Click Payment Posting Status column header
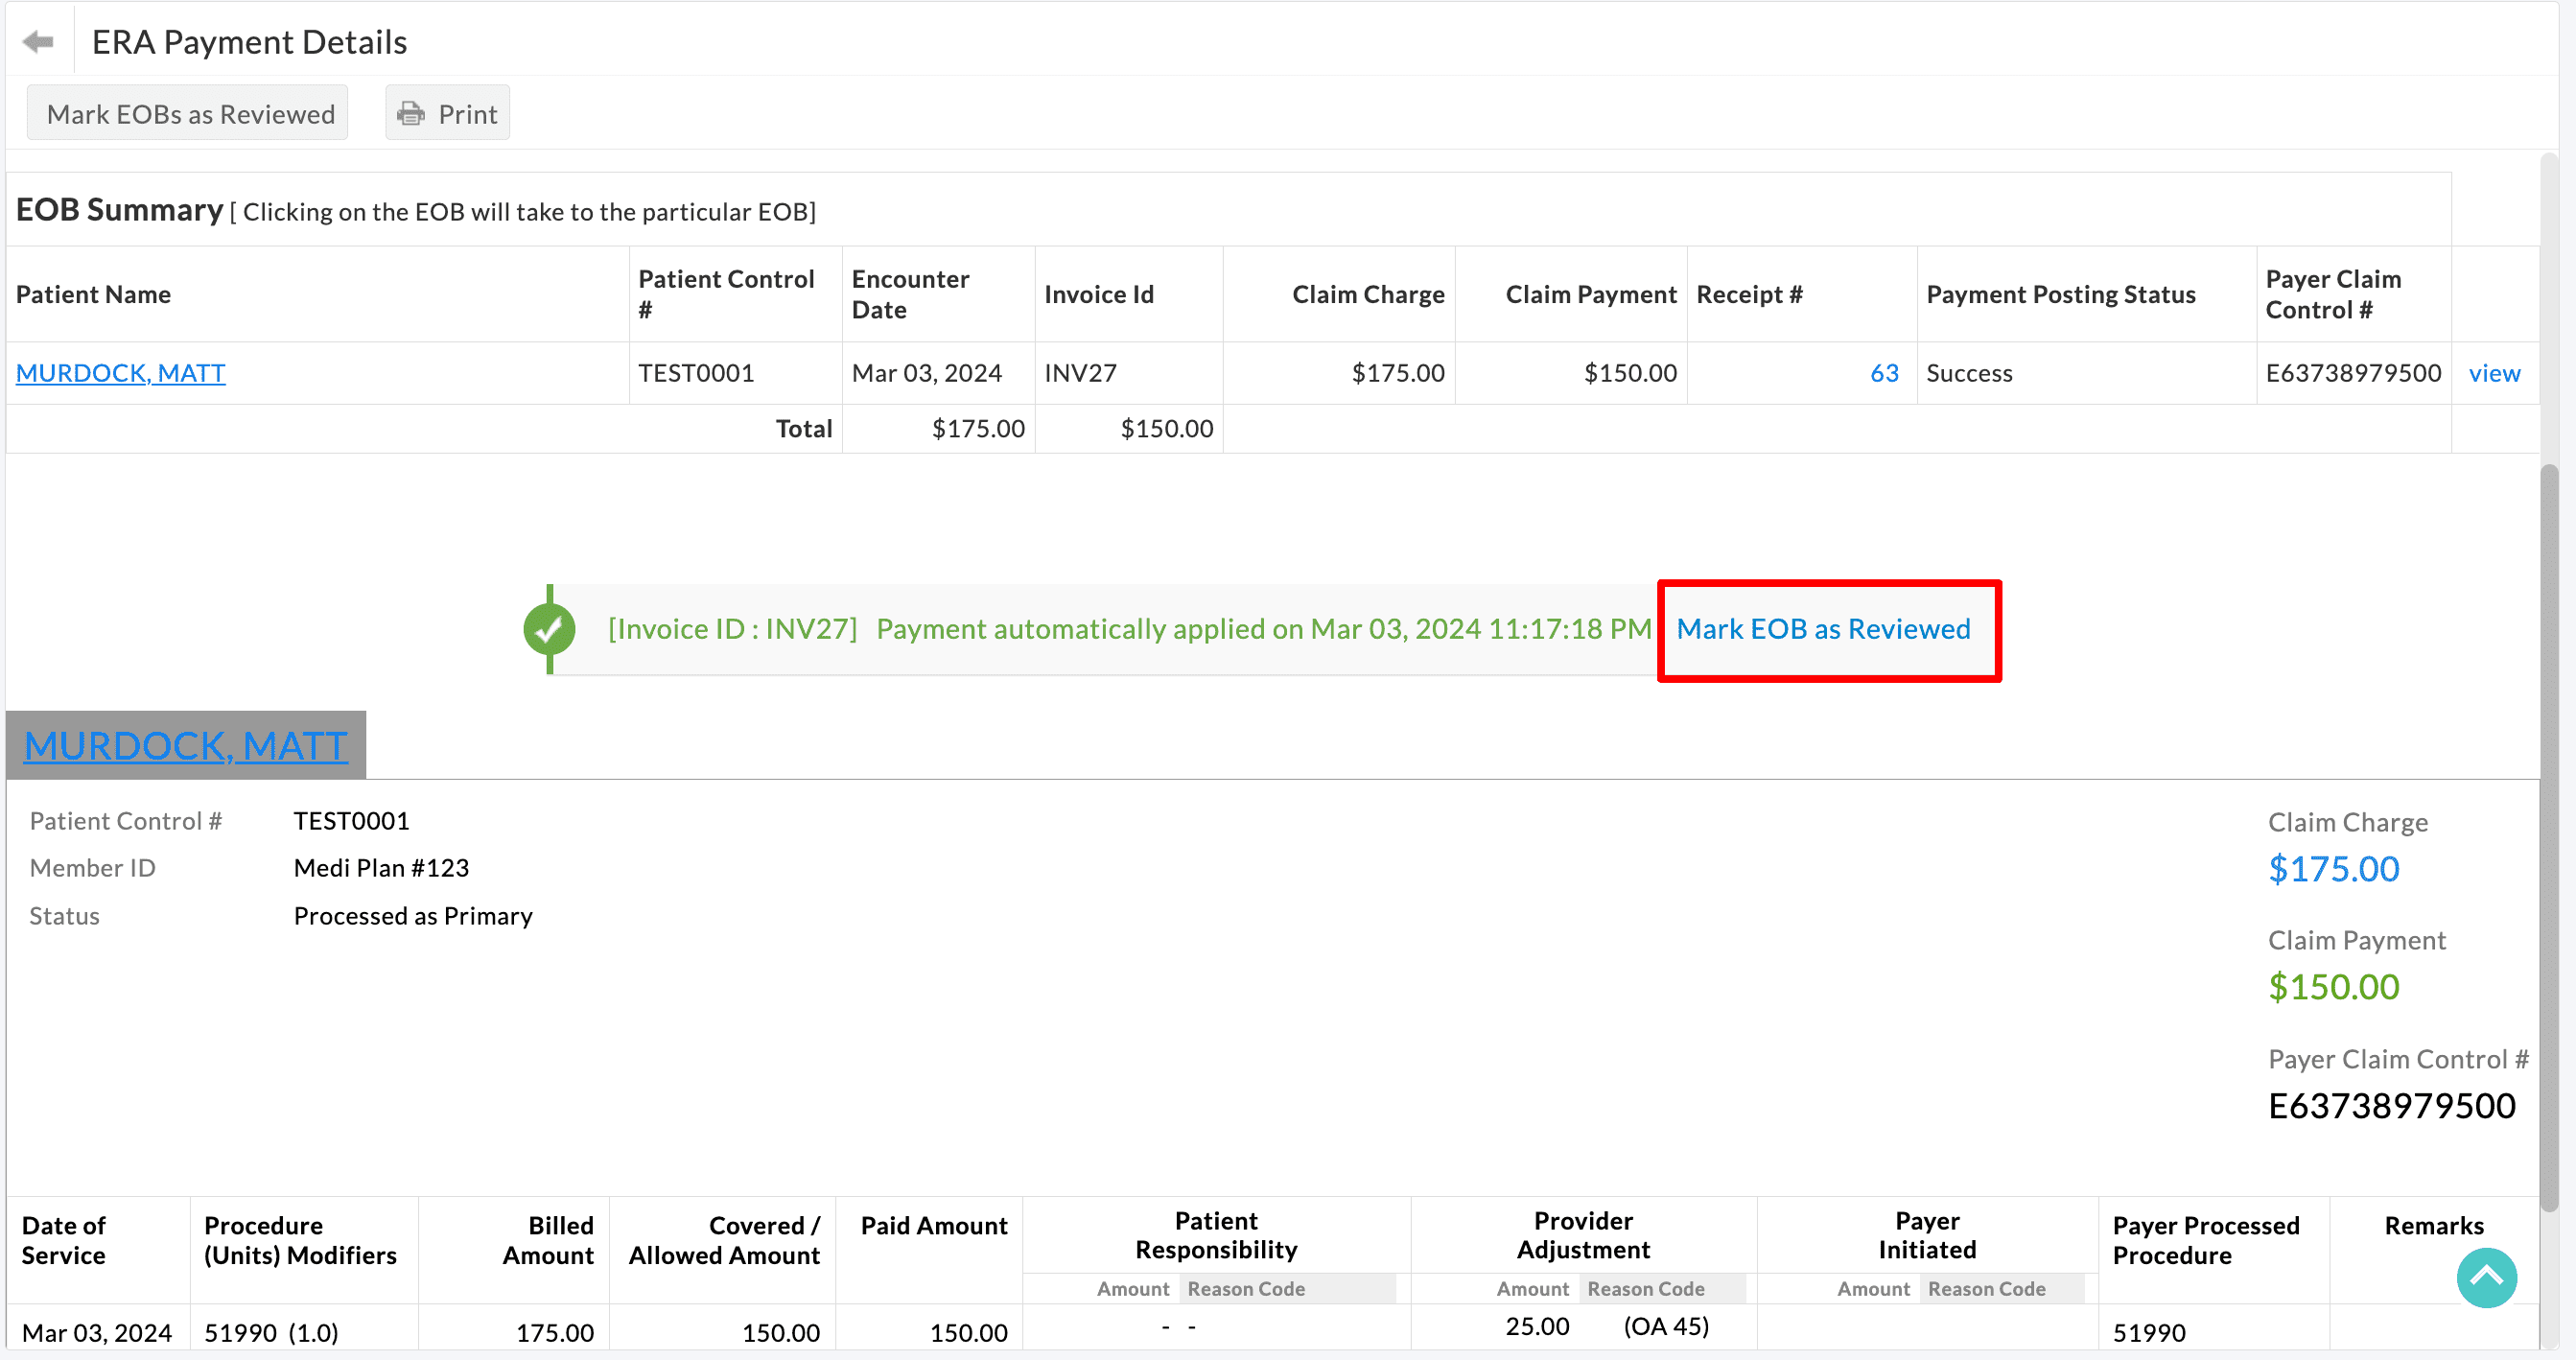2576x1360 pixels. pyautogui.click(x=2060, y=294)
